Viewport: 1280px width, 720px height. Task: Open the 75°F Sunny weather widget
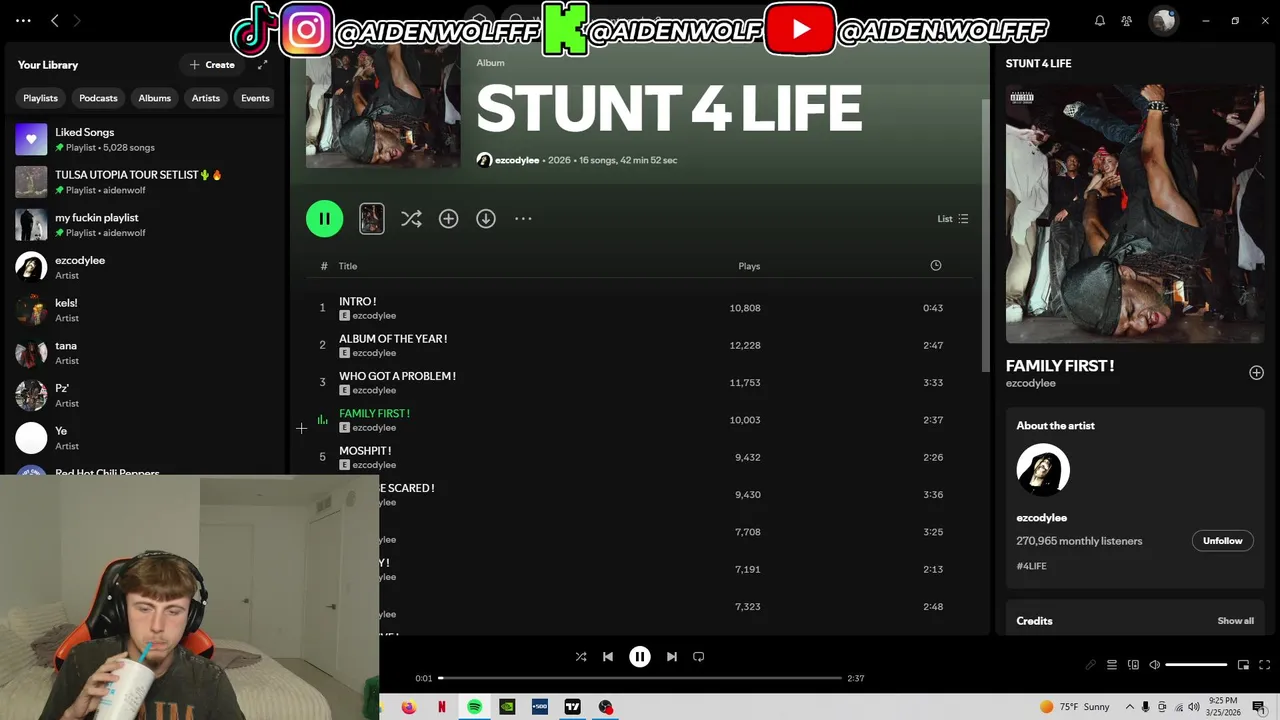pyautogui.click(x=1075, y=707)
